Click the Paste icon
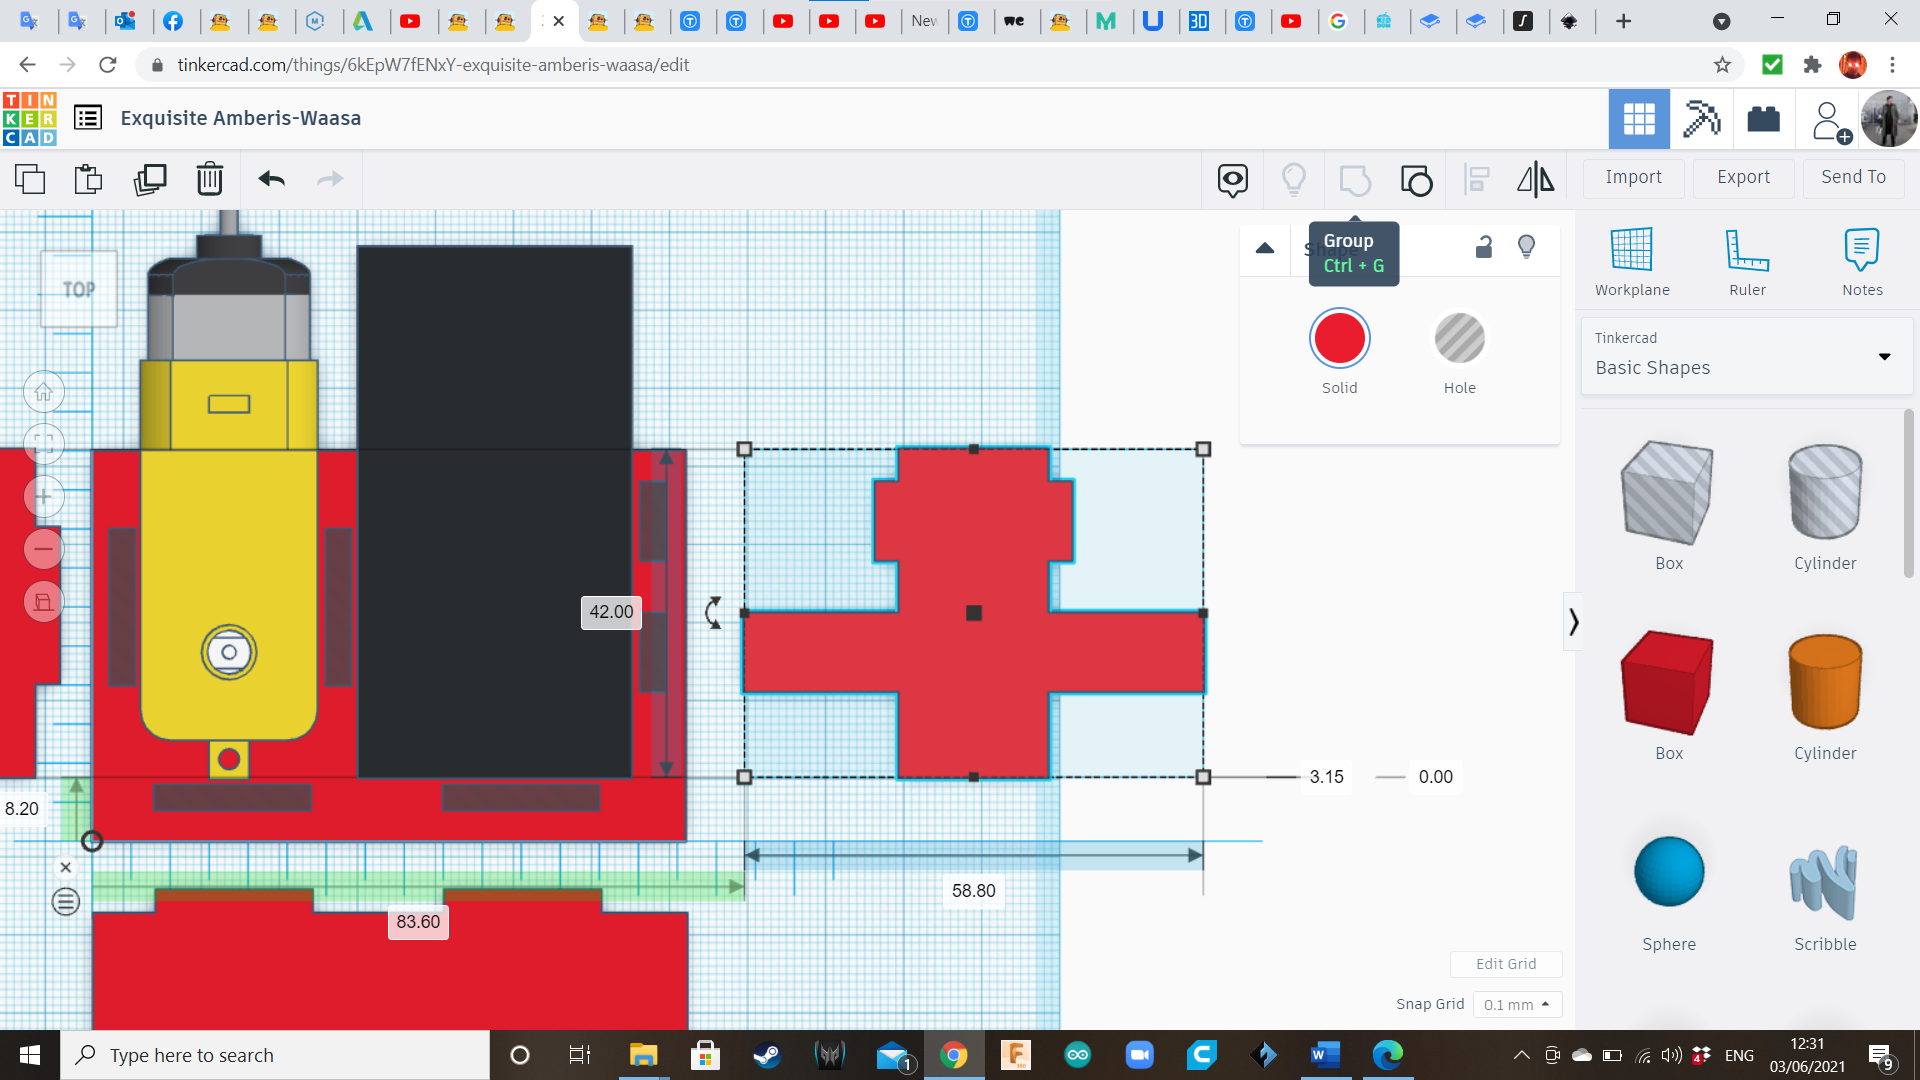This screenshot has height=1080, width=1920. [89, 179]
